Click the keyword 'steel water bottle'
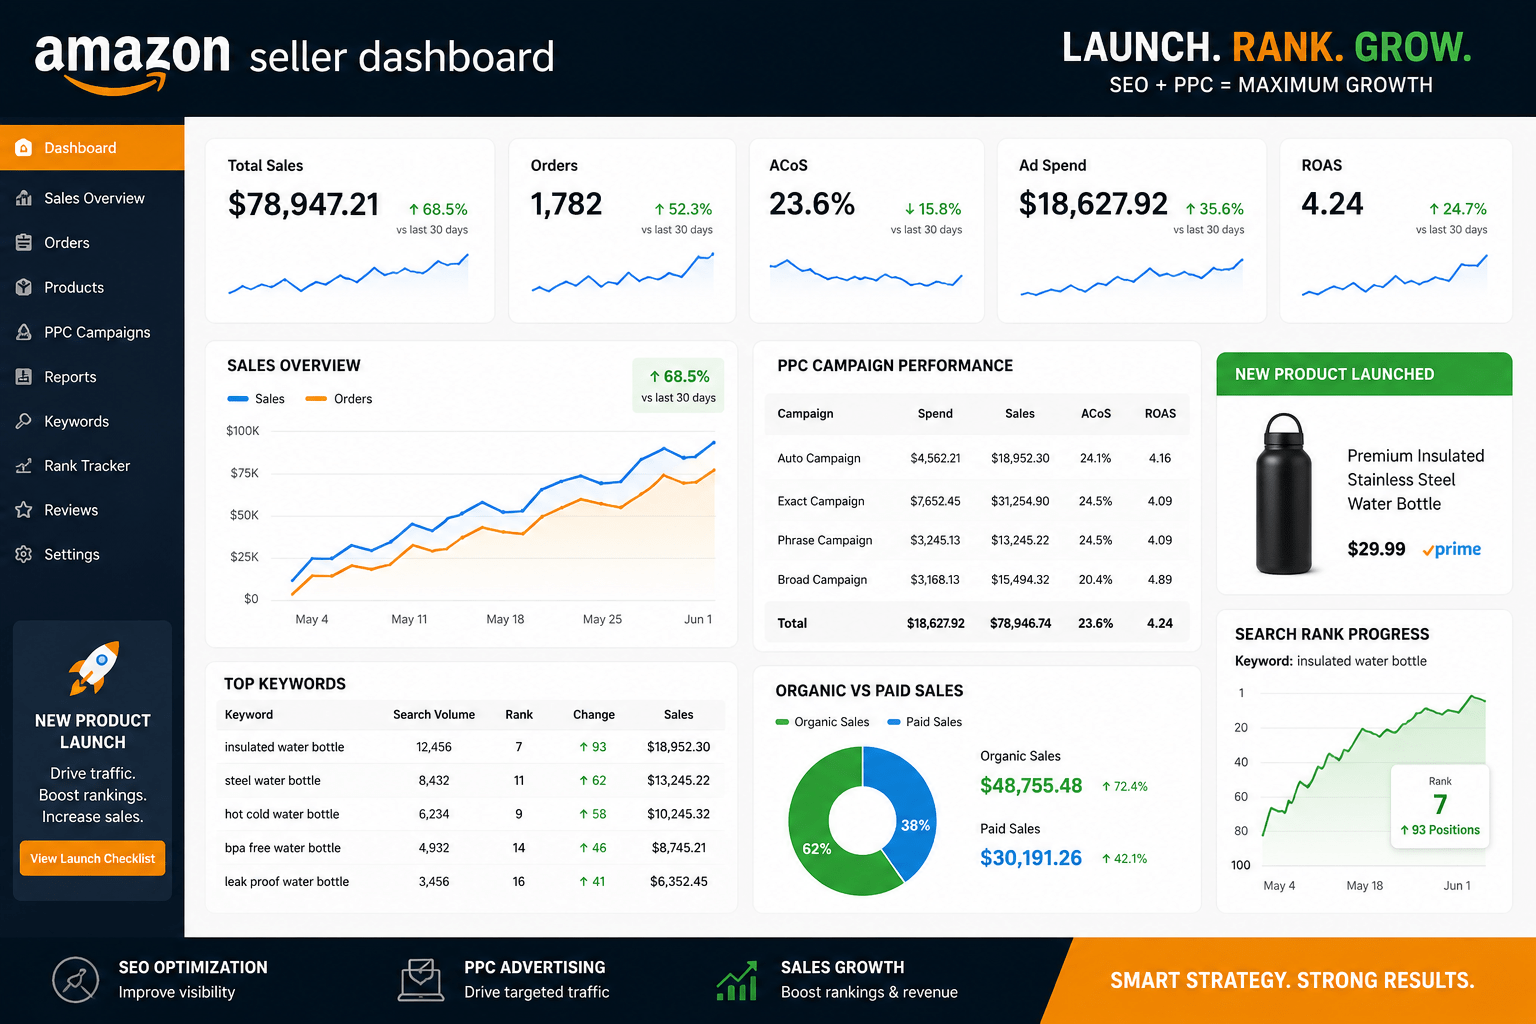This screenshot has height=1024, width=1536. coord(273,781)
